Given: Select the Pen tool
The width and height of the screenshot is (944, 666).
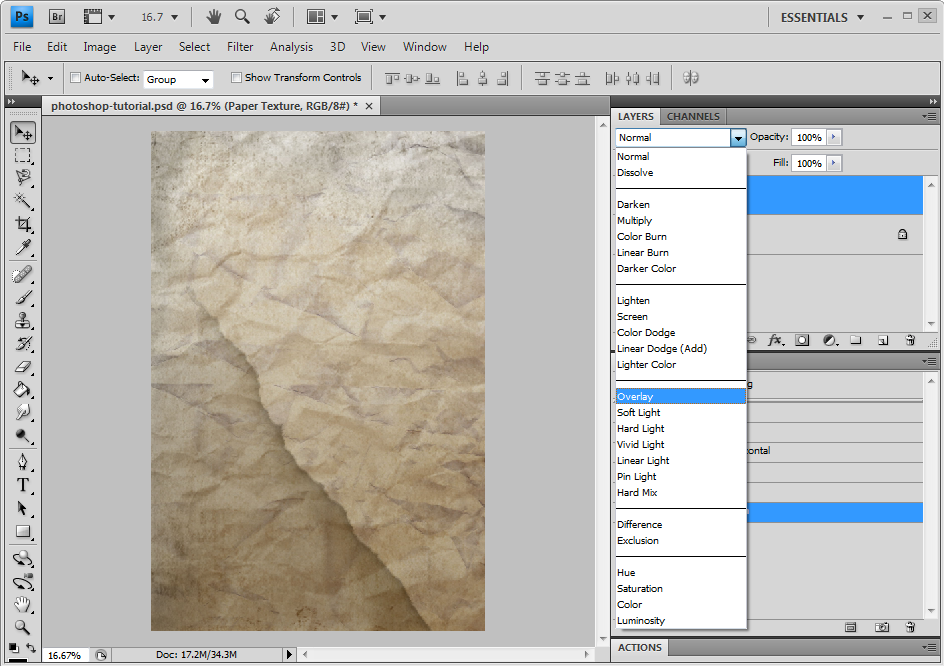Looking at the screenshot, I should coord(23,462).
